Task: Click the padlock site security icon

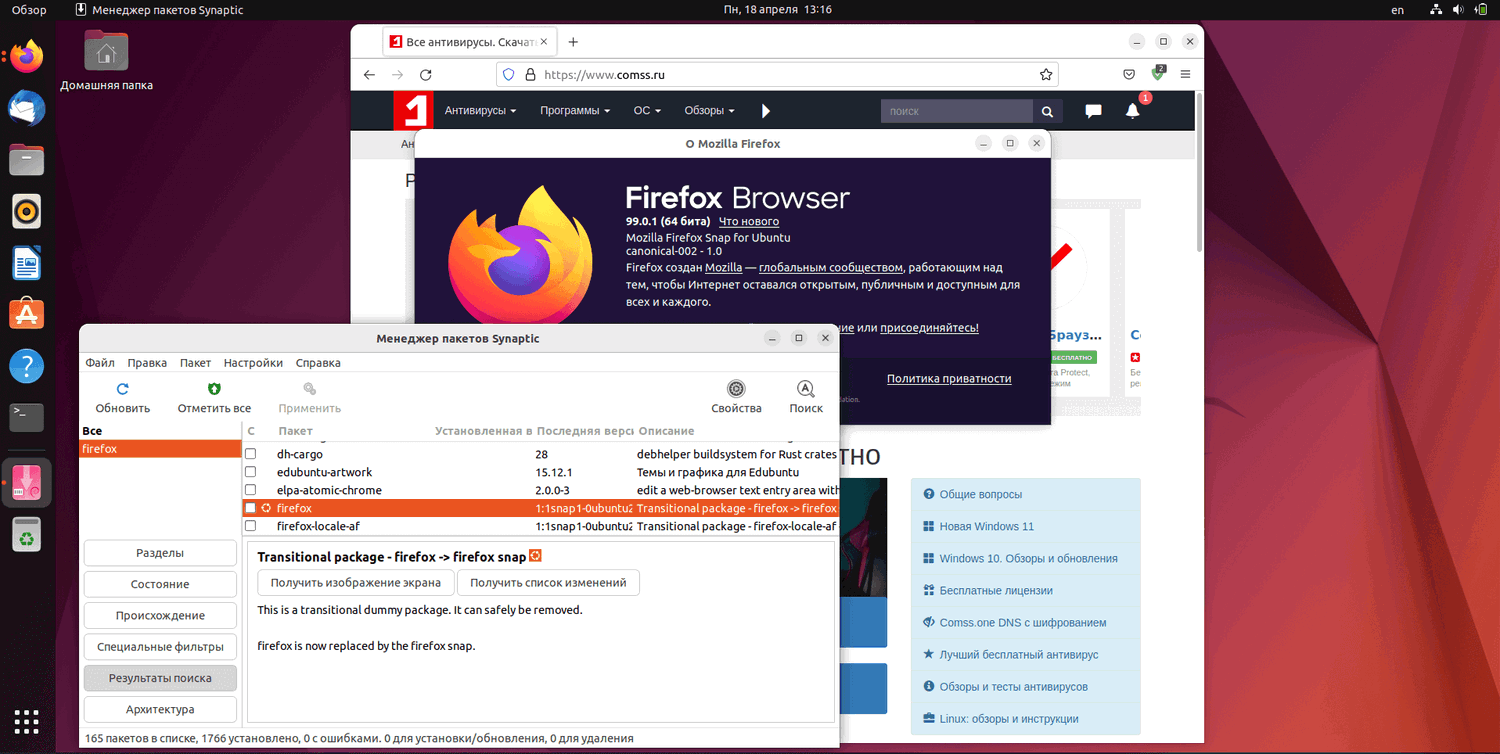Action: click(529, 75)
